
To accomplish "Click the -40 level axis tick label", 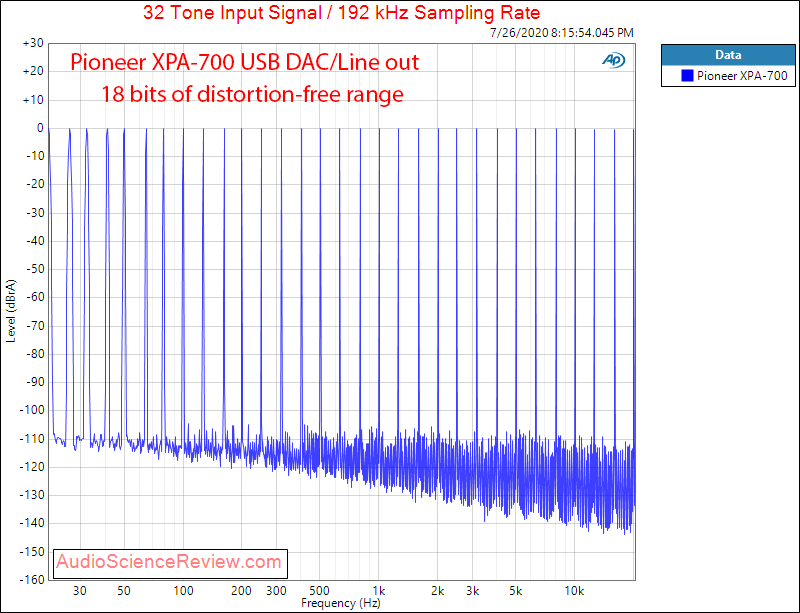I will 35,241.
